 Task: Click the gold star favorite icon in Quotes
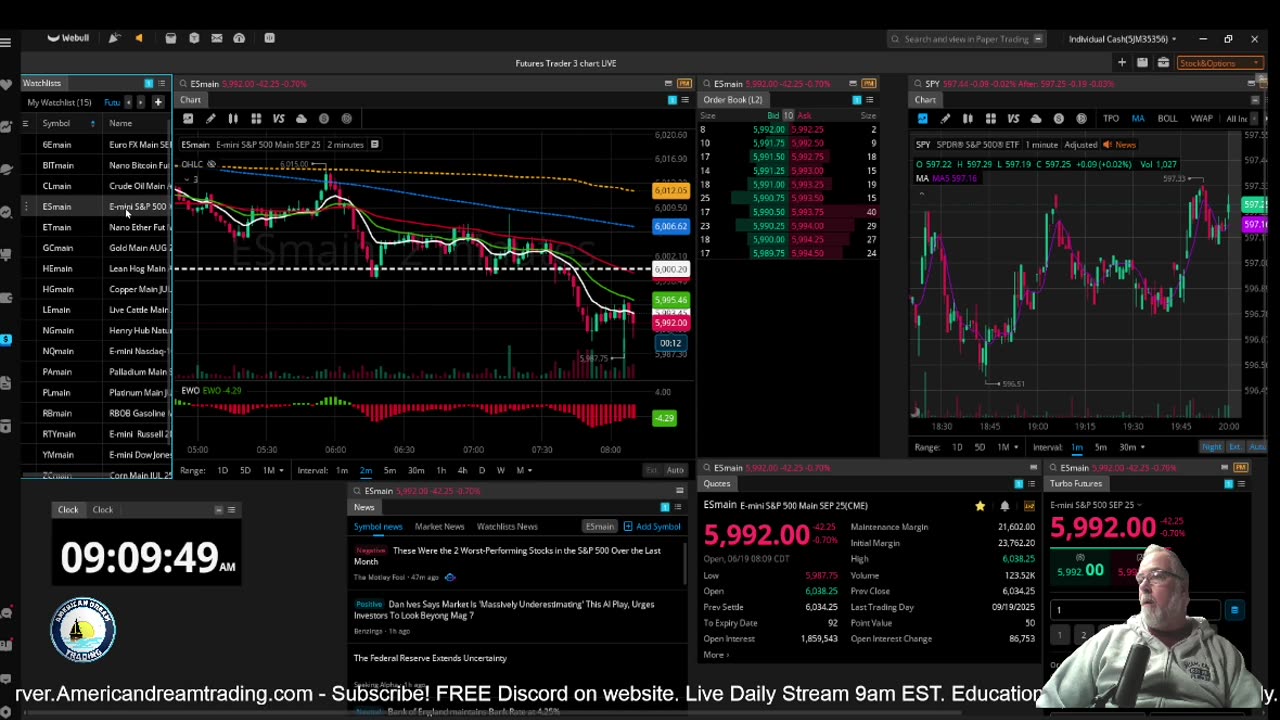point(980,506)
